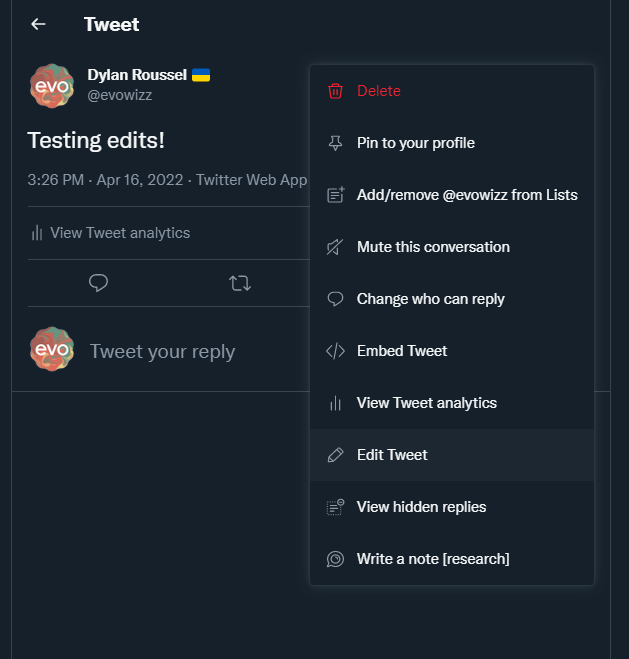Select "Pin to your profile" option
The height and width of the screenshot is (659, 629).
click(415, 143)
